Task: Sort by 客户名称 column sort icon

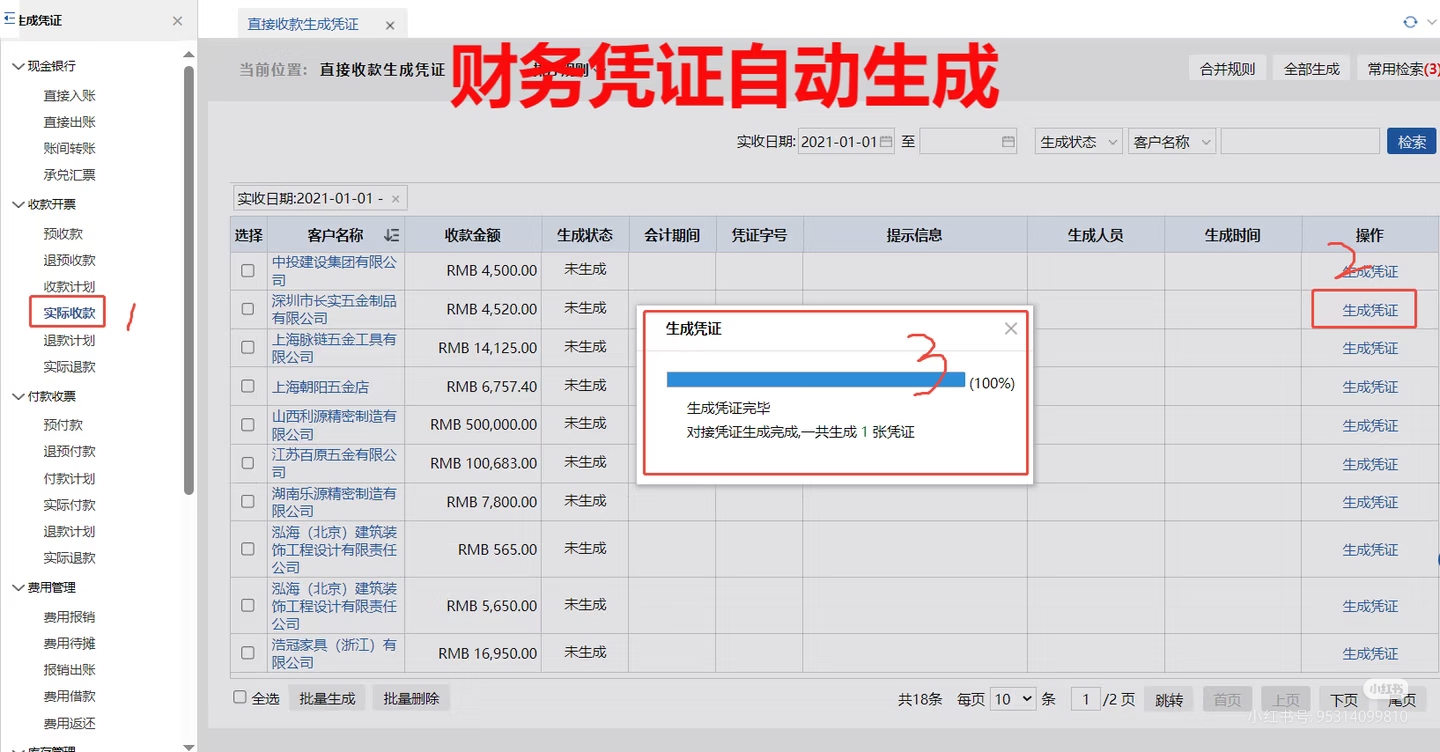Action: pos(391,235)
